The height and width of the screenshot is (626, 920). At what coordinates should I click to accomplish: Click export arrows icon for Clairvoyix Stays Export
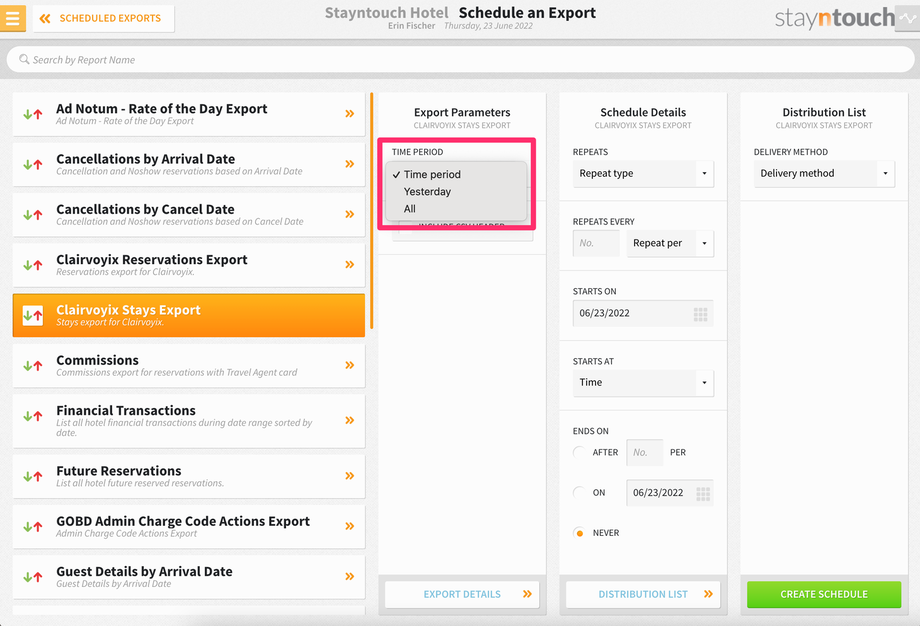pyautogui.click(x=33, y=316)
